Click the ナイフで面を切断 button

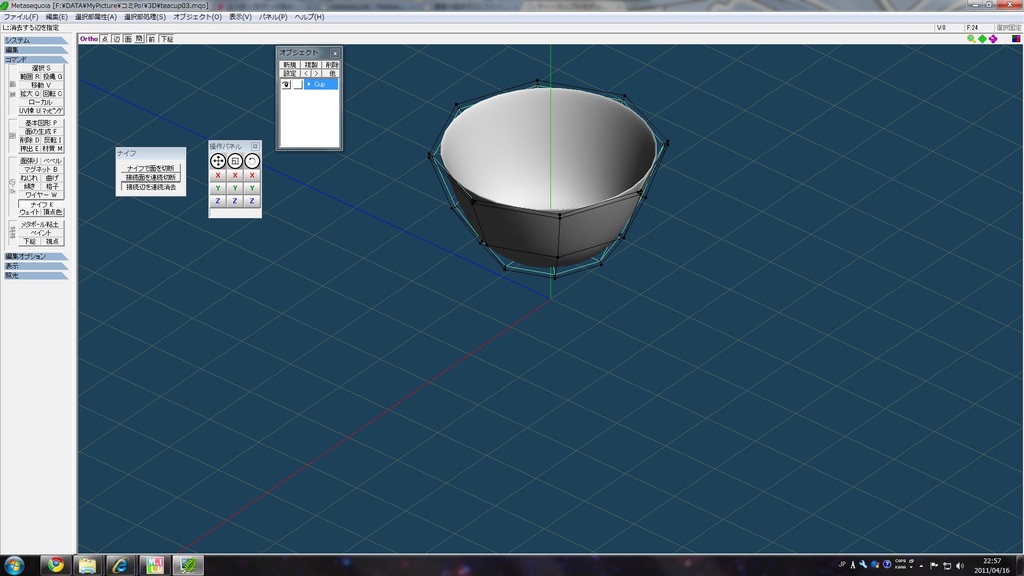click(x=150, y=168)
